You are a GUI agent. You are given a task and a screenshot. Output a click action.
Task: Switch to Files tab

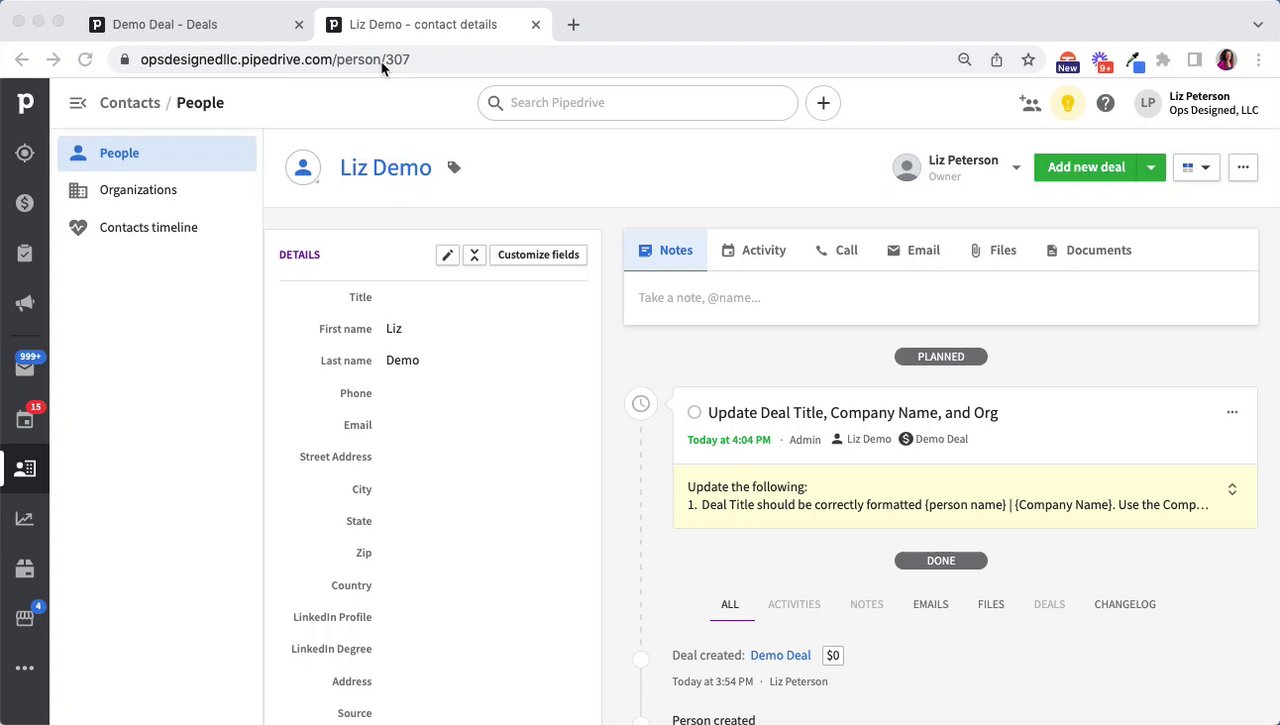pyautogui.click(x=992, y=250)
